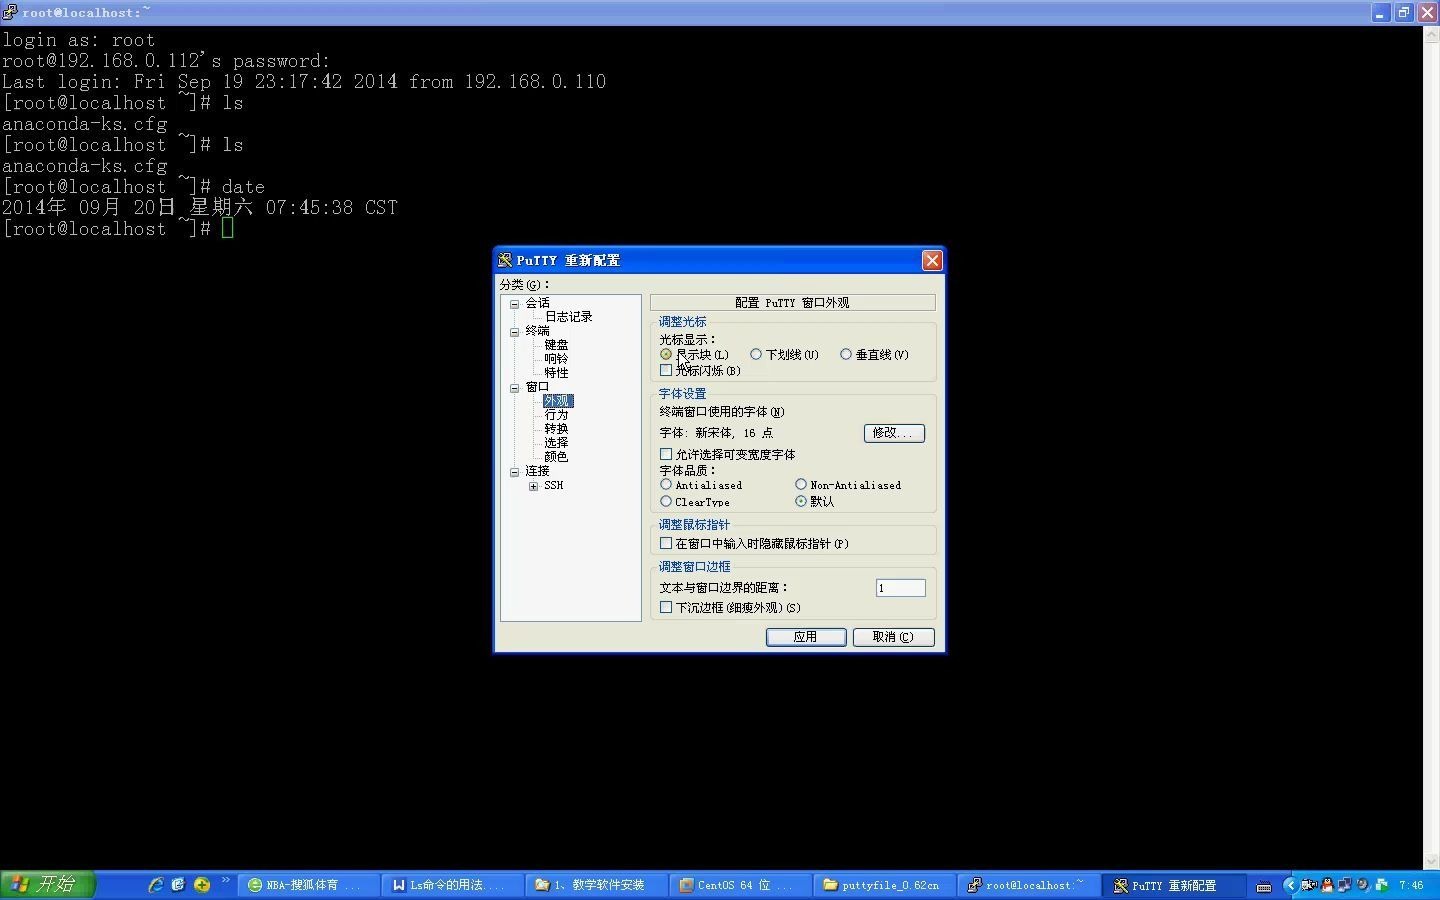Viewport: 1440px width, 900px height.
Task: Restore down the root@localhost terminal window
Action: pyautogui.click(x=1404, y=12)
